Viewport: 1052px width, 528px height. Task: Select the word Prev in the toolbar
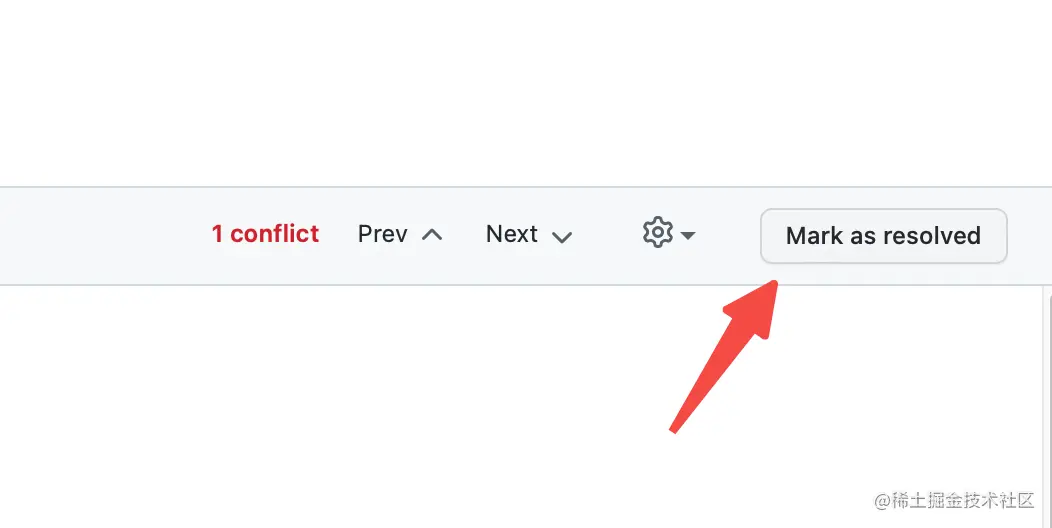(382, 234)
